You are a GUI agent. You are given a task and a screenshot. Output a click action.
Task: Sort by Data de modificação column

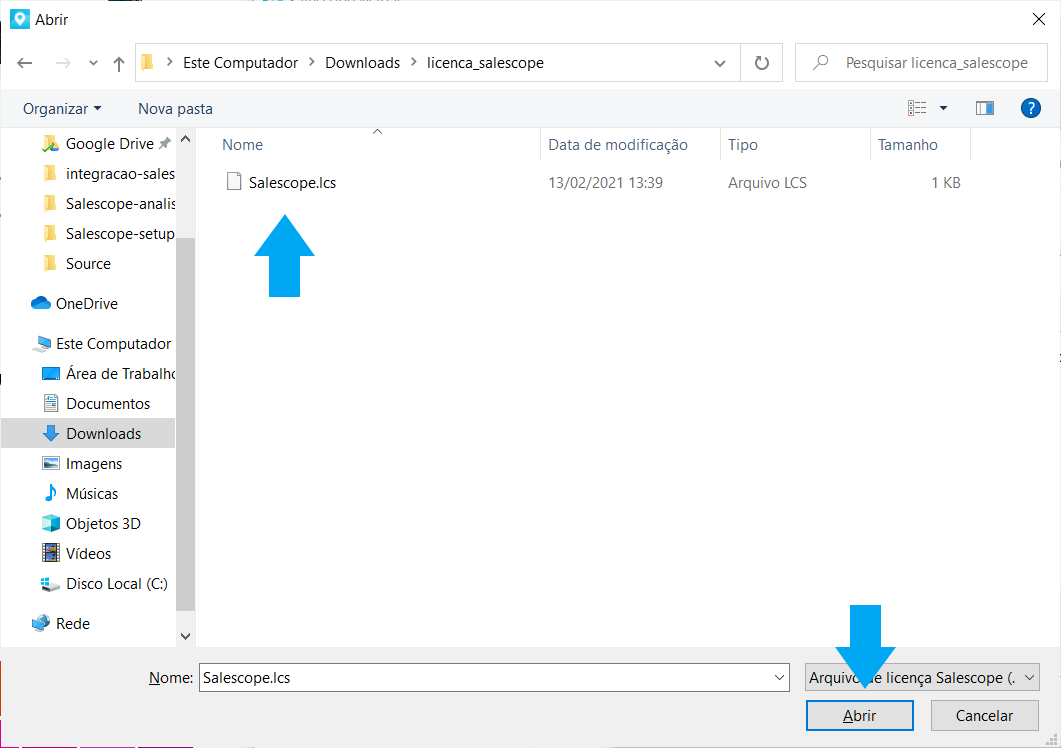[618, 145]
